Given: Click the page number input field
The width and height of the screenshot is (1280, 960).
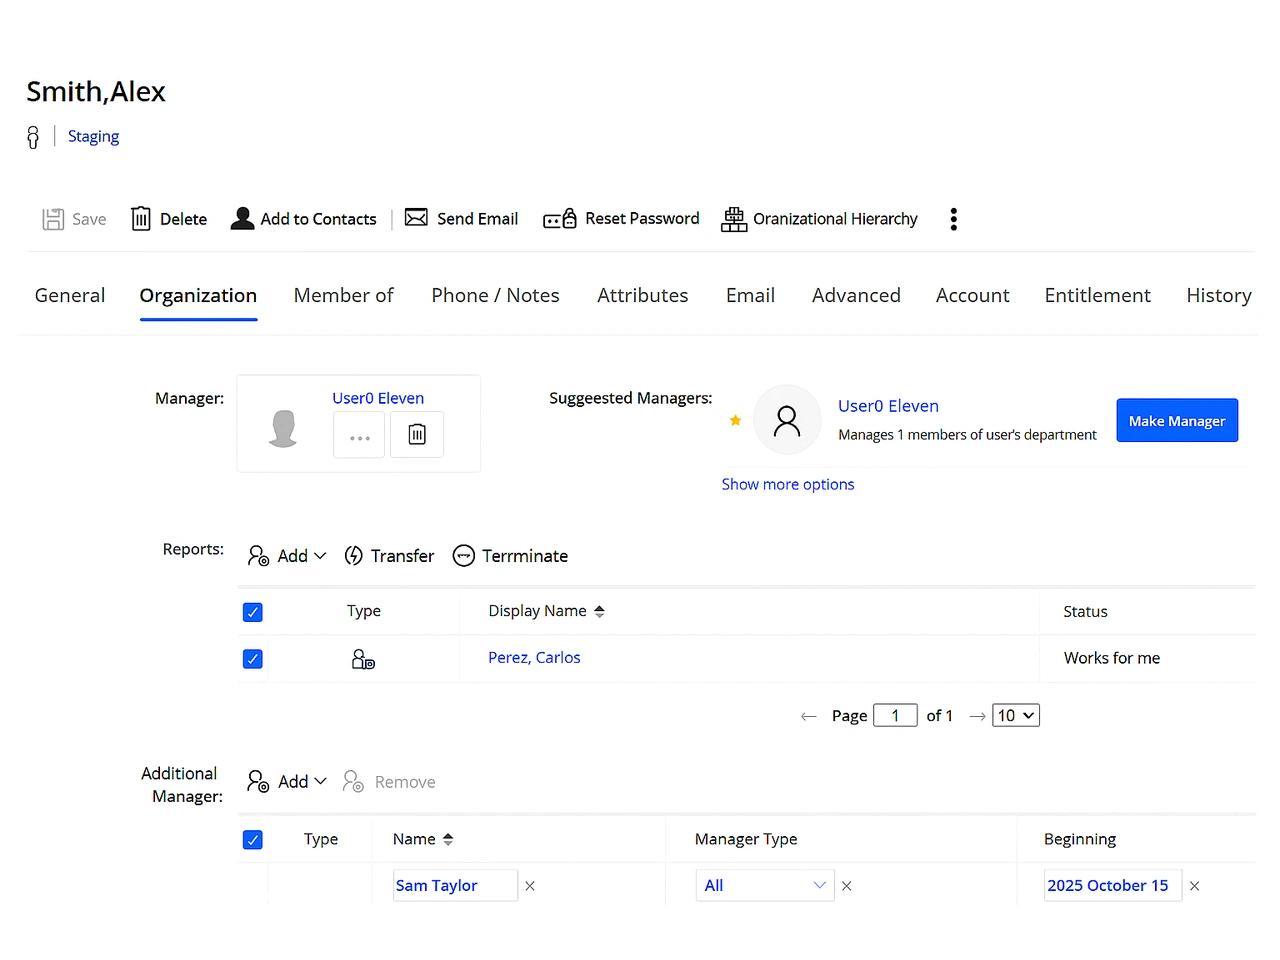Looking at the screenshot, I should [895, 715].
